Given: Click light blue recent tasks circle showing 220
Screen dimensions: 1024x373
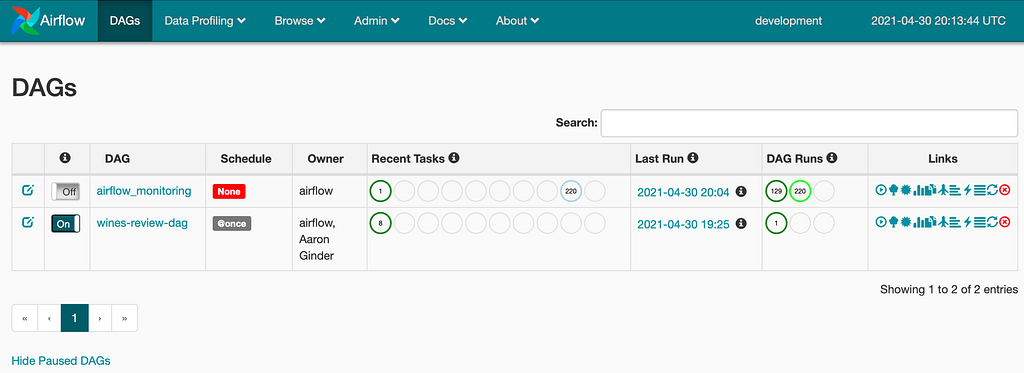Looking at the screenshot, I should click(x=571, y=191).
